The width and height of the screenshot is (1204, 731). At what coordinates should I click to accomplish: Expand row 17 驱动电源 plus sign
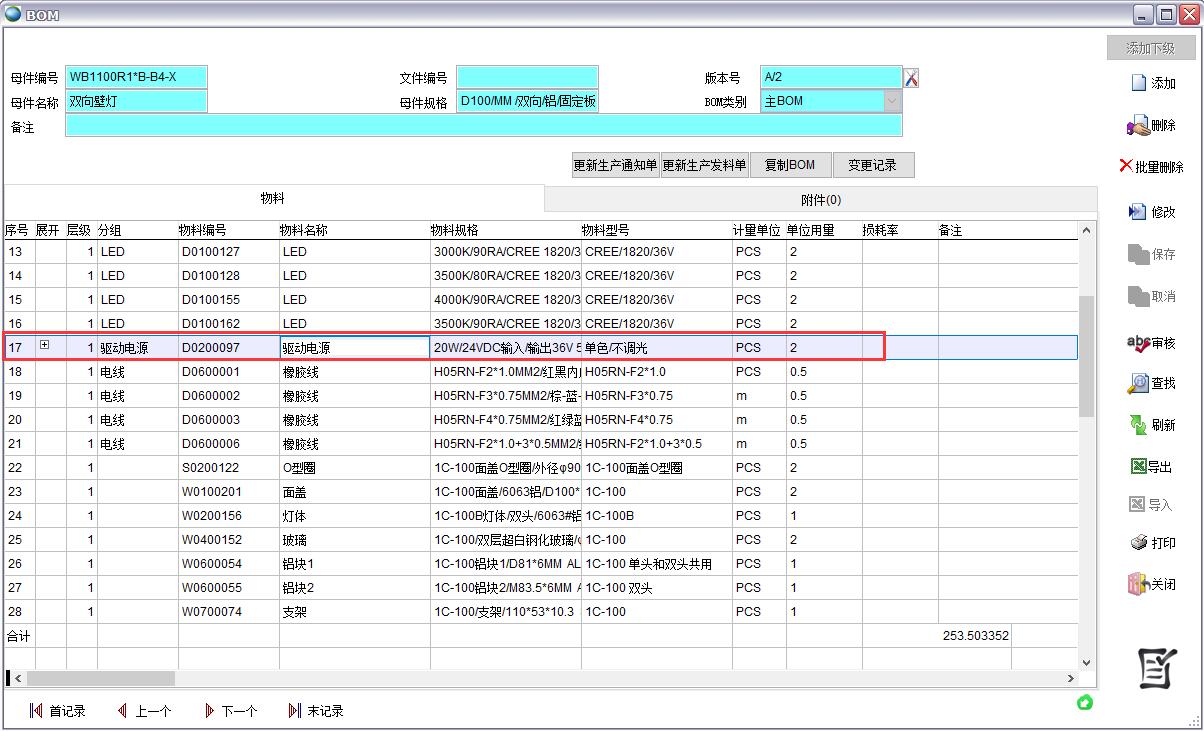pyautogui.click(x=44, y=345)
